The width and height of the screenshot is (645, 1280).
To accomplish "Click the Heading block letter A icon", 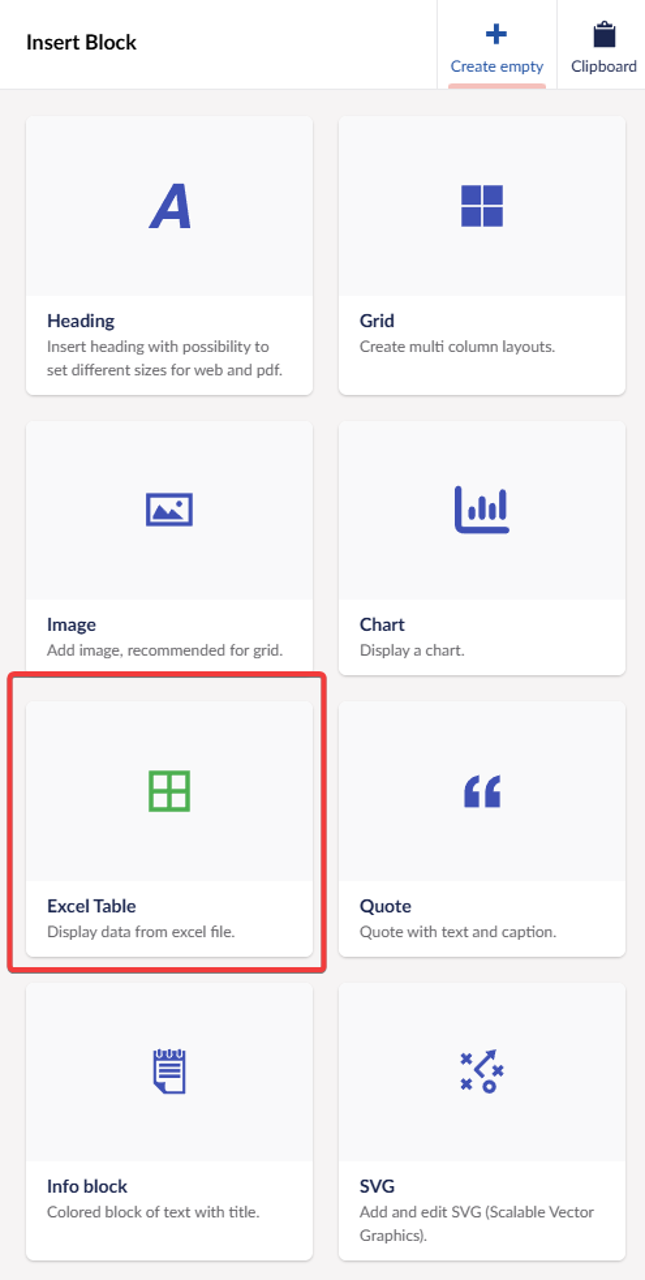I will (x=170, y=208).
